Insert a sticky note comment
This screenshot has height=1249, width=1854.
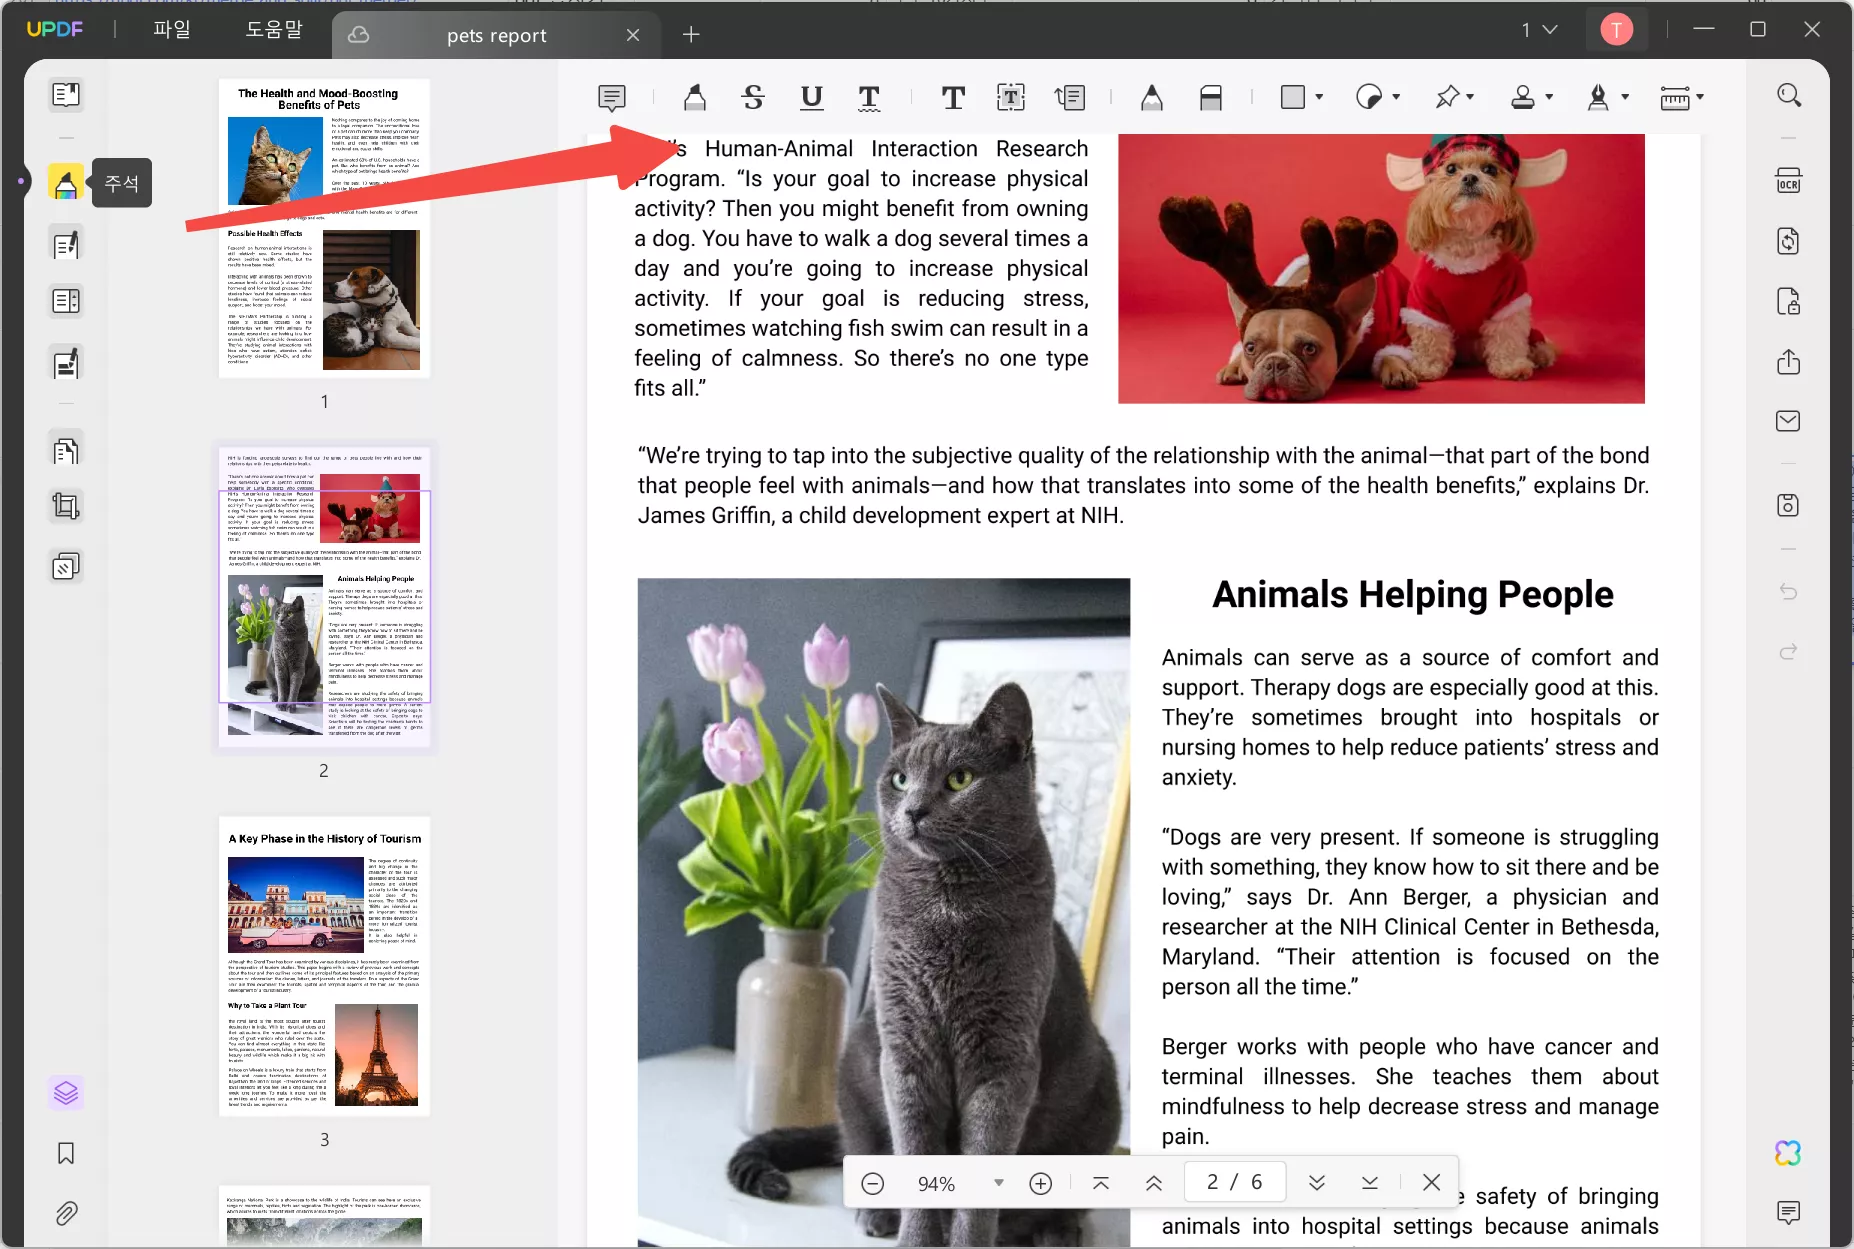[612, 97]
